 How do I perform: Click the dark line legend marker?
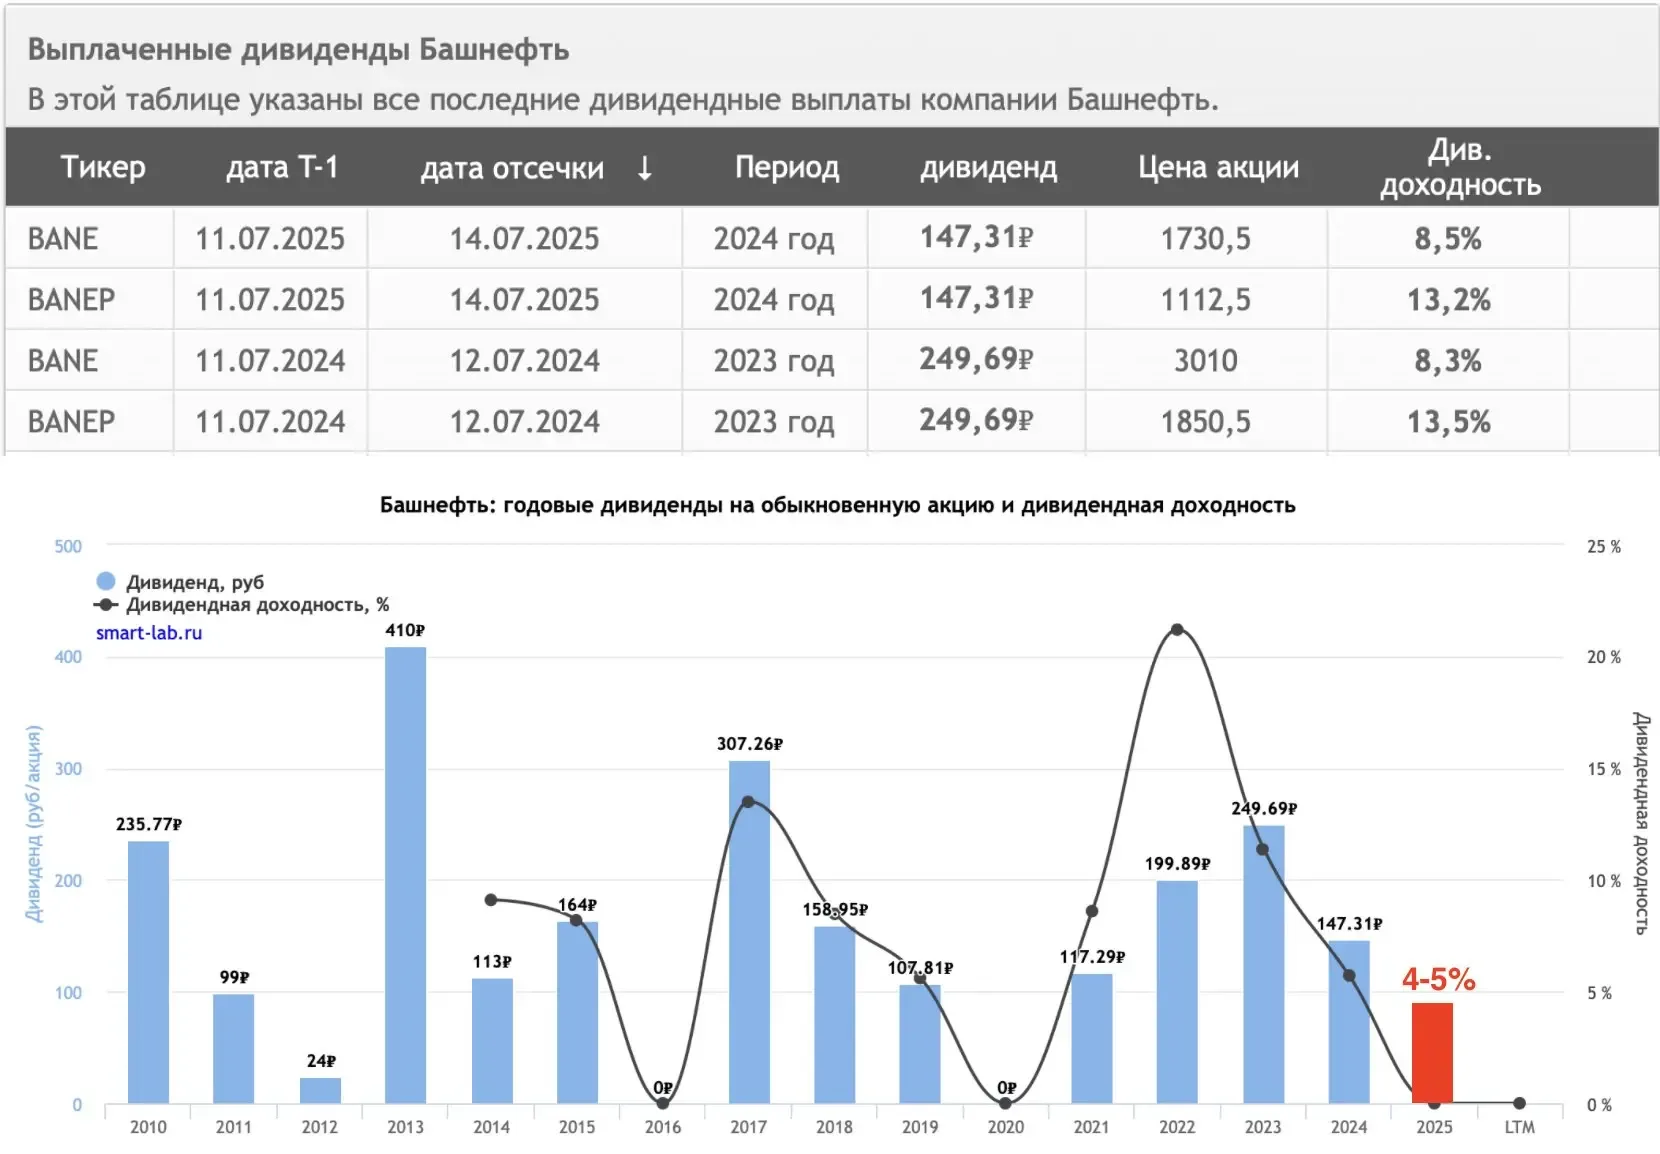pyautogui.click(x=106, y=605)
